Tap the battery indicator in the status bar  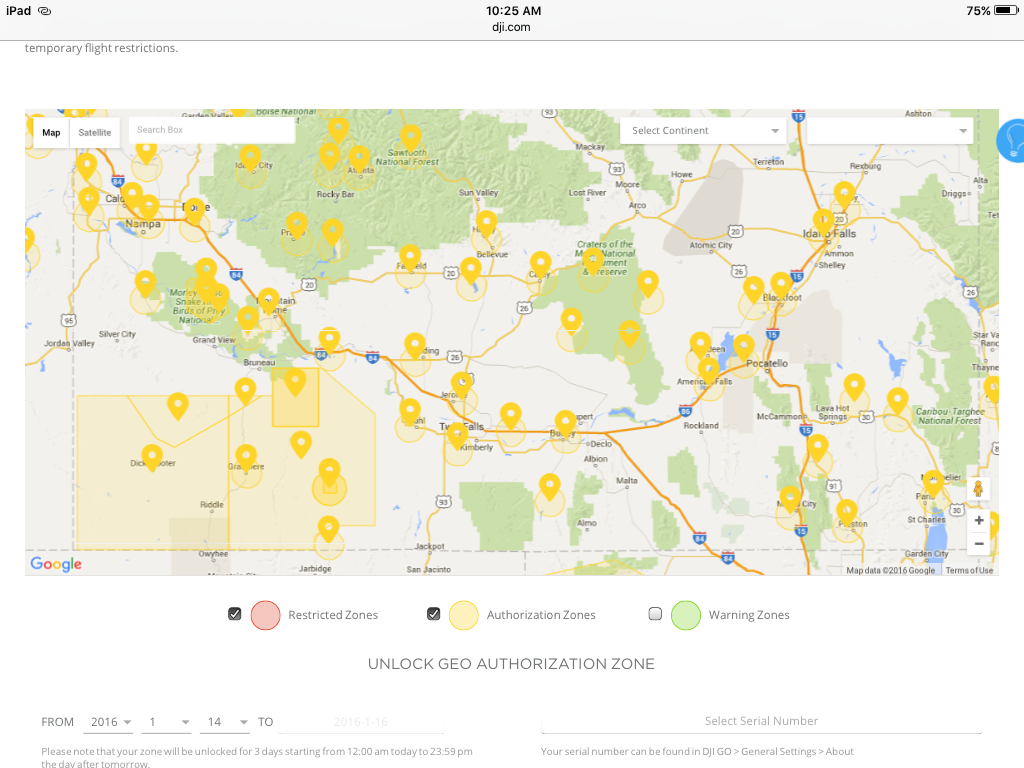coord(1006,11)
